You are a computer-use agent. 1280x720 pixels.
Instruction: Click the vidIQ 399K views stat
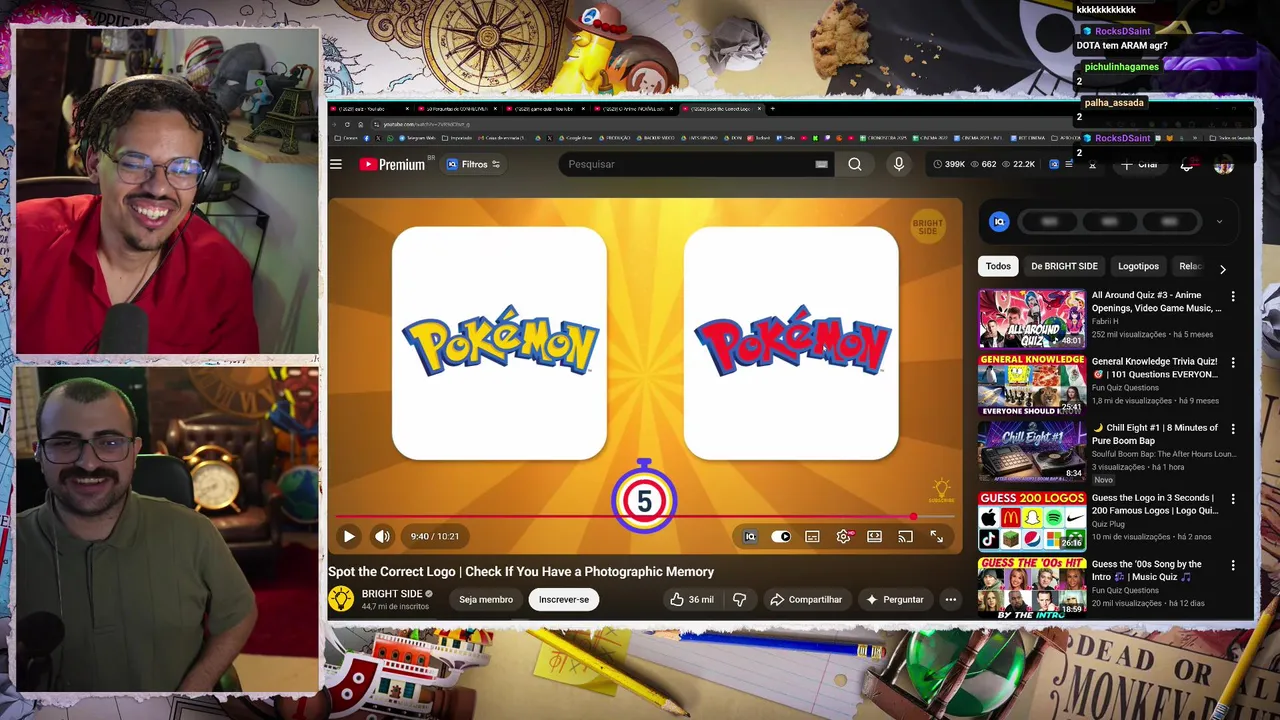(x=950, y=164)
